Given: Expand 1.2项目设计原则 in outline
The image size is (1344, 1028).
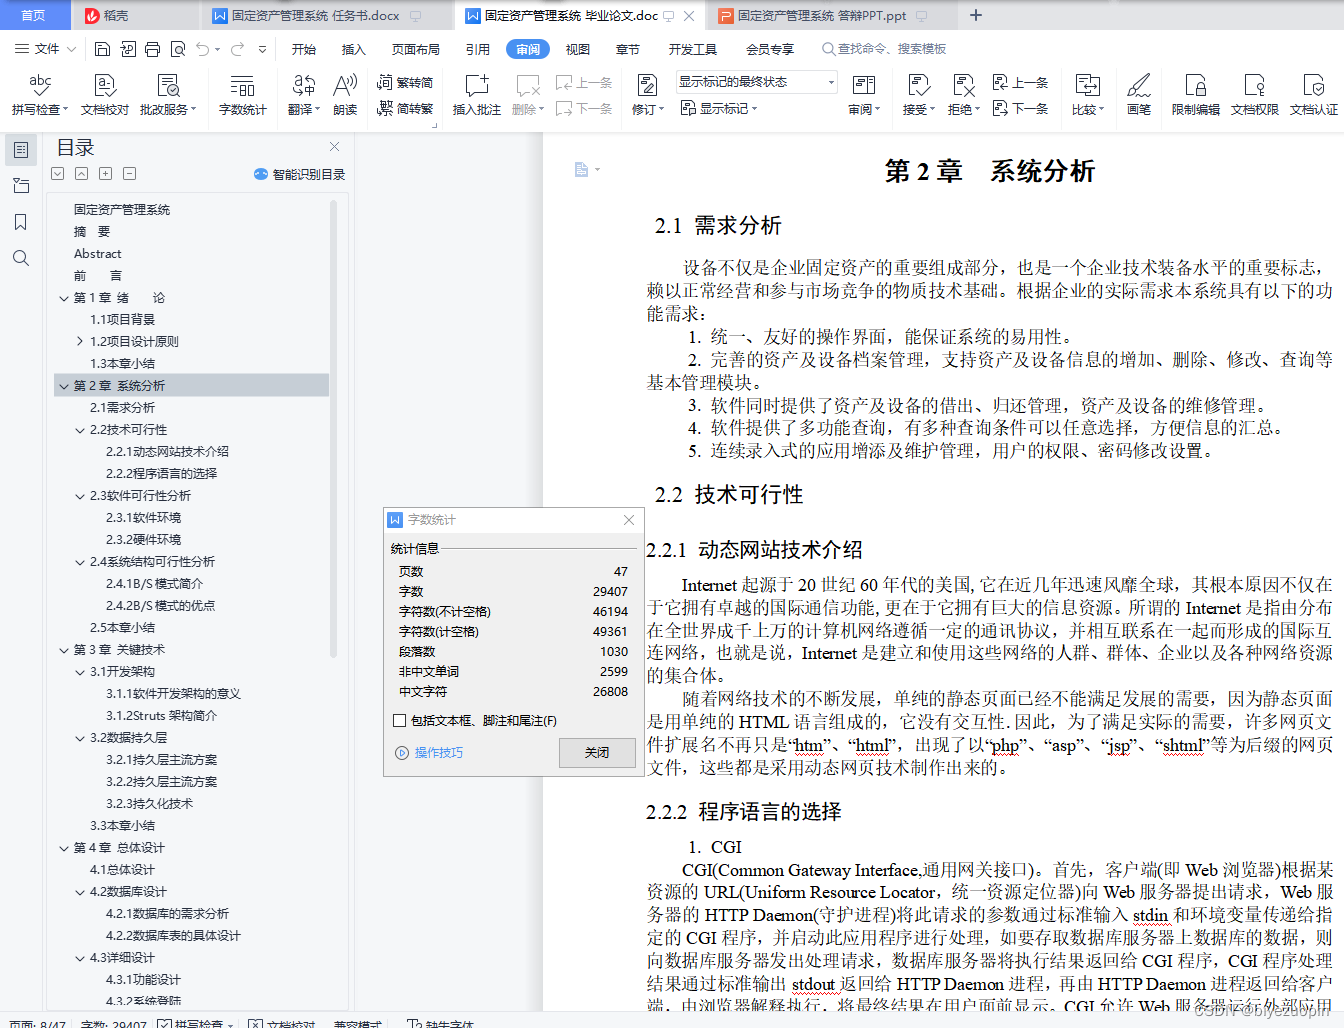Looking at the screenshot, I should click(x=80, y=342).
